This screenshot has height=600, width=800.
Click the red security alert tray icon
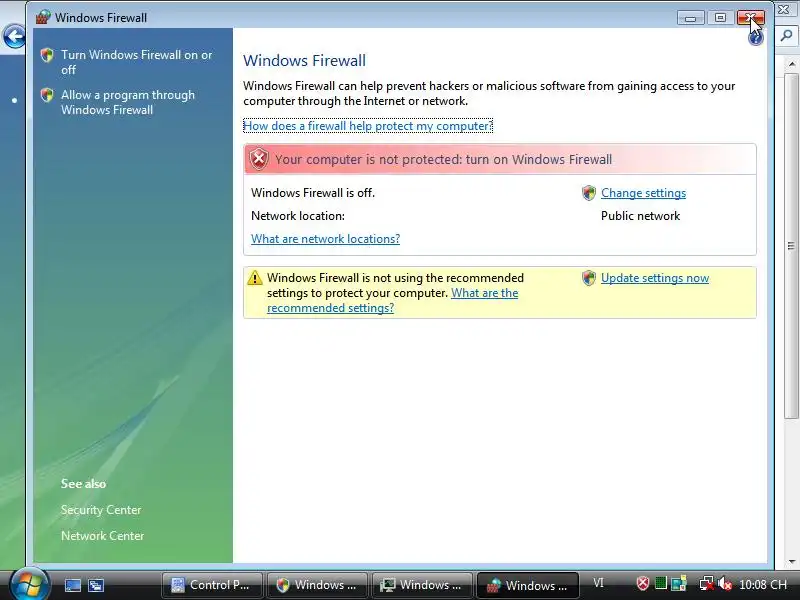[643, 584]
